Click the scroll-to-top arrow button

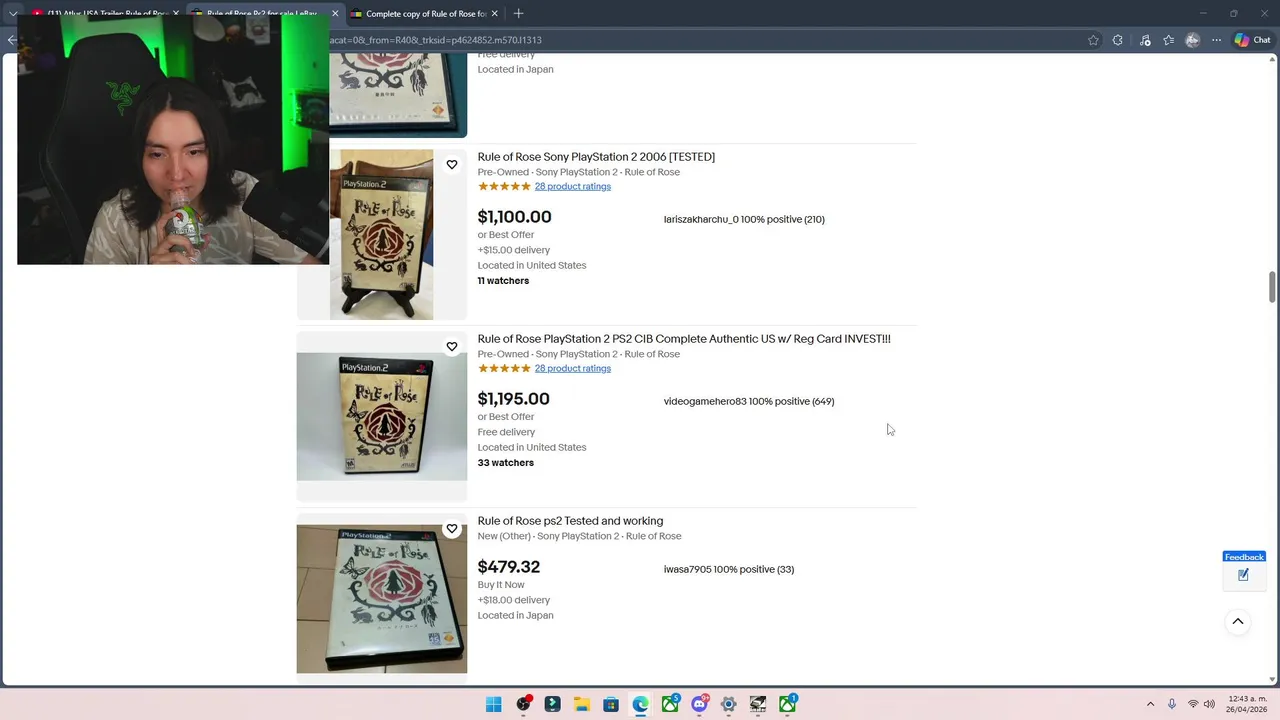tap(1238, 621)
